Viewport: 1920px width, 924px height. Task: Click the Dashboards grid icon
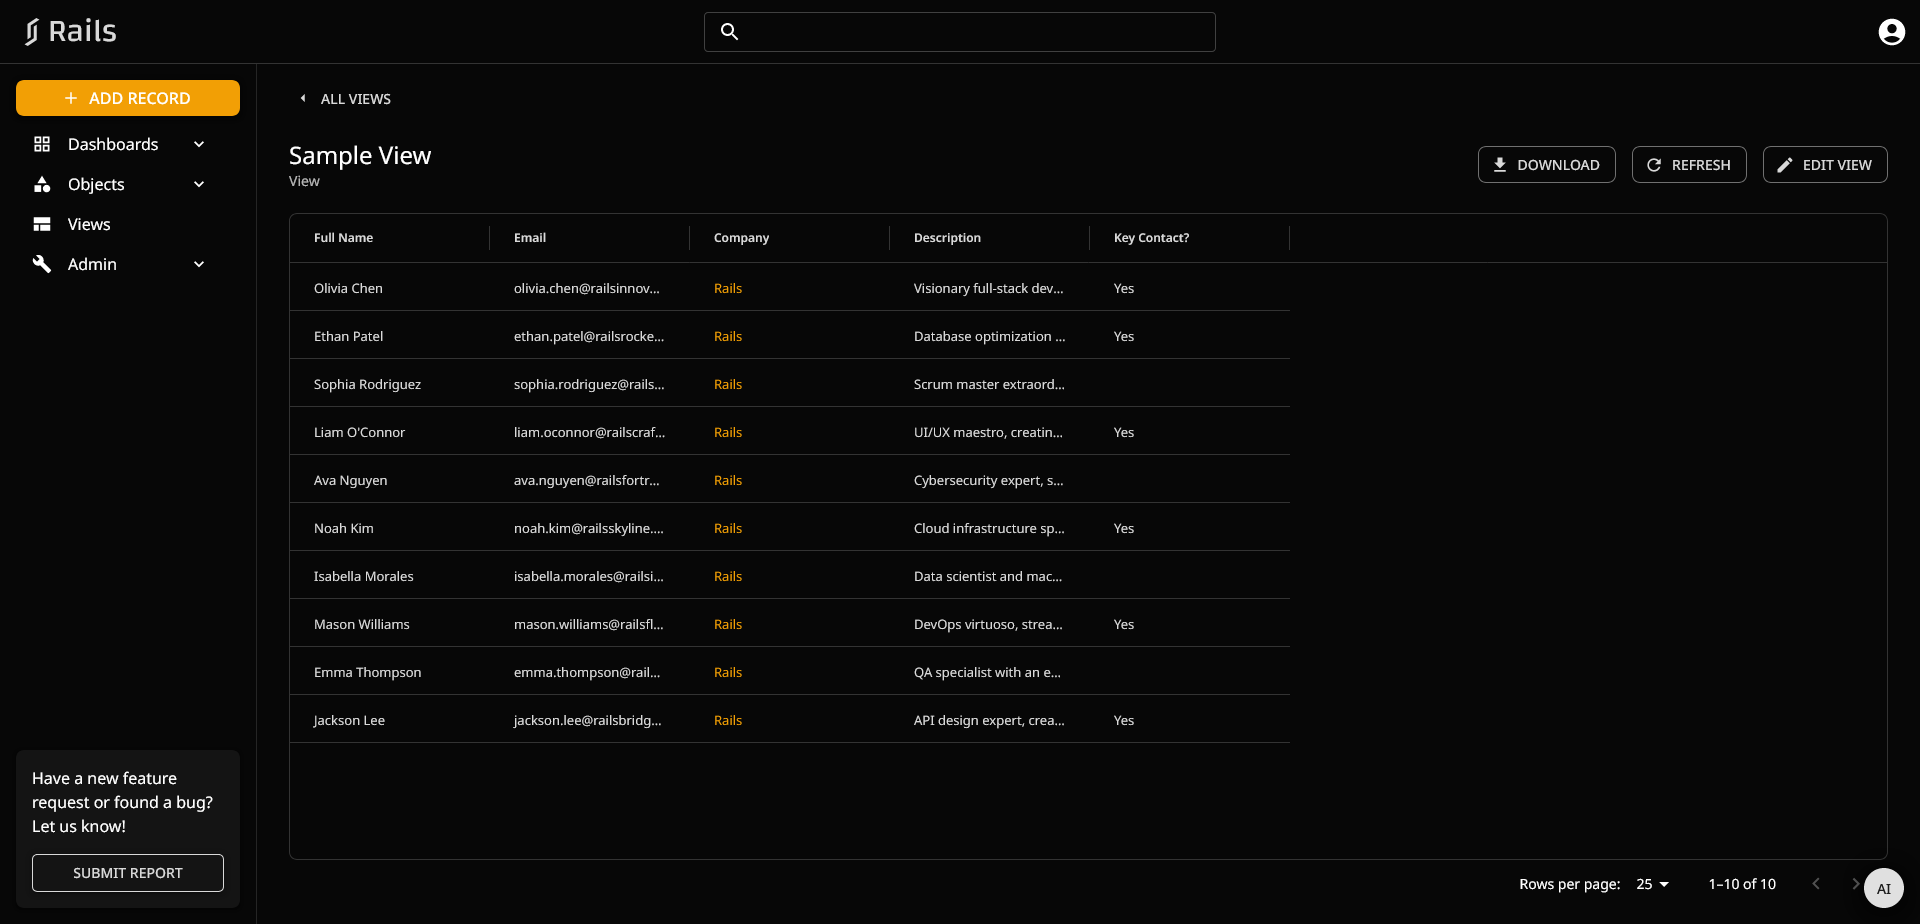pos(42,144)
